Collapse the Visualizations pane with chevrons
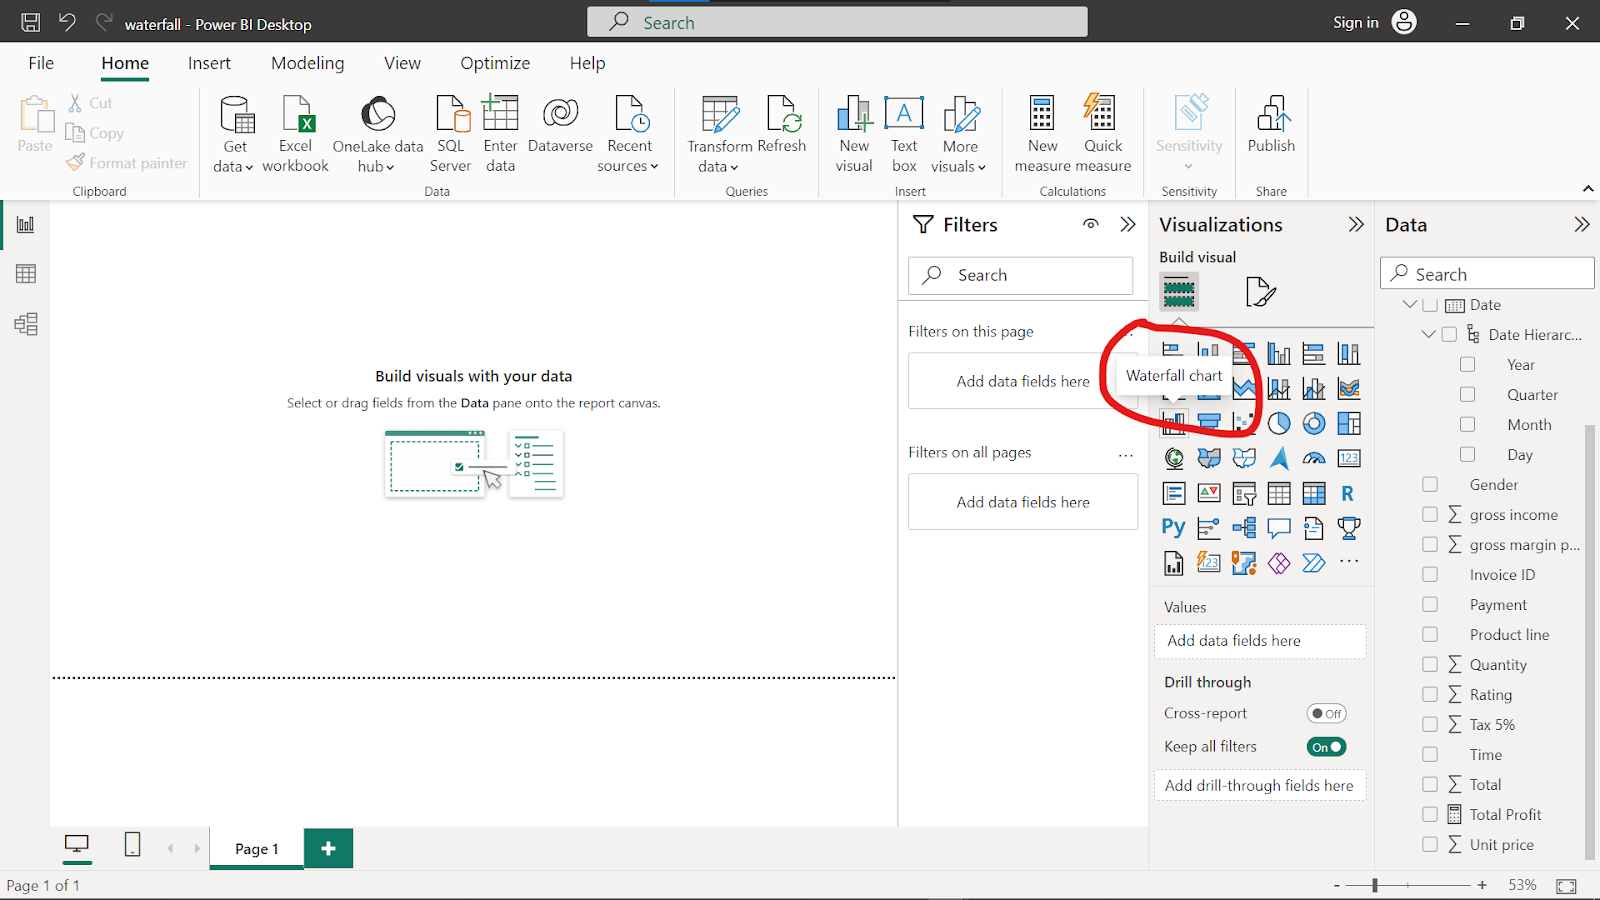1600x900 pixels. coord(1356,224)
